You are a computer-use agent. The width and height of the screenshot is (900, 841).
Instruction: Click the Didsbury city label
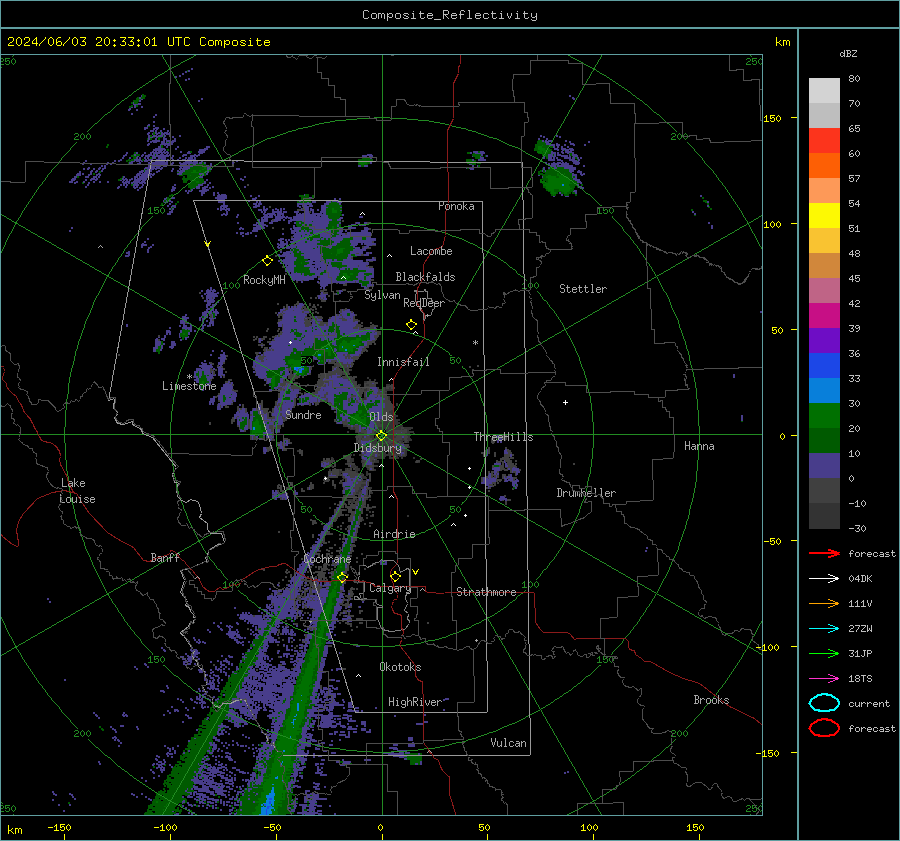pos(378,448)
